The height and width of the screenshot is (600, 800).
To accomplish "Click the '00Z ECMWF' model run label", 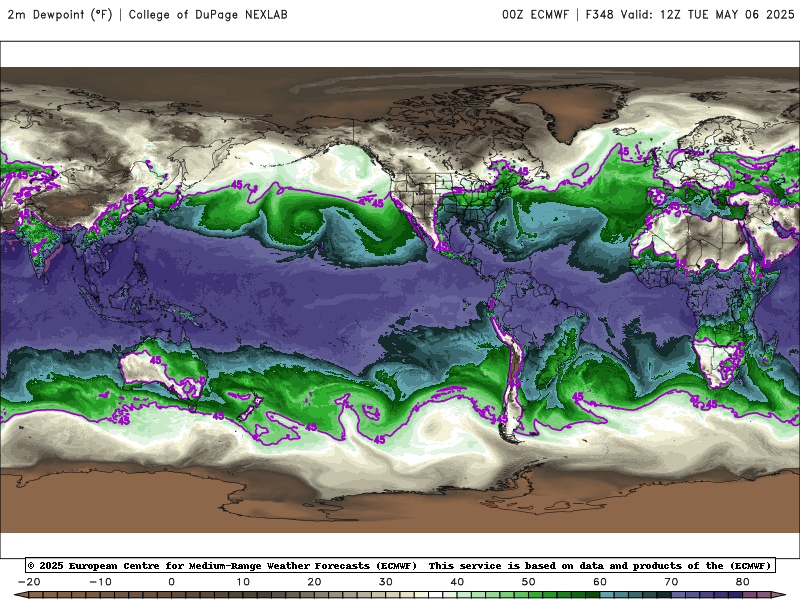I will point(535,15).
